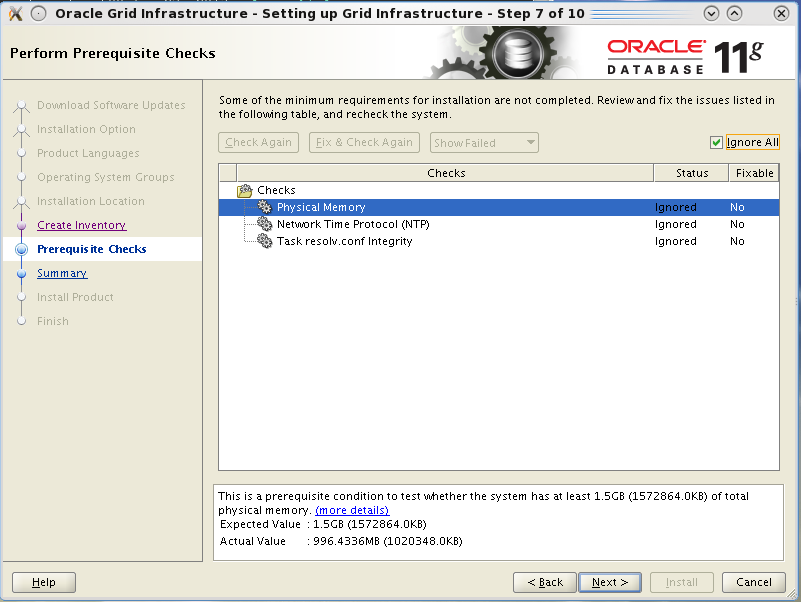Screen dimensions: 801x602
Task: Select the Physical Memory row
Action: [499, 207]
